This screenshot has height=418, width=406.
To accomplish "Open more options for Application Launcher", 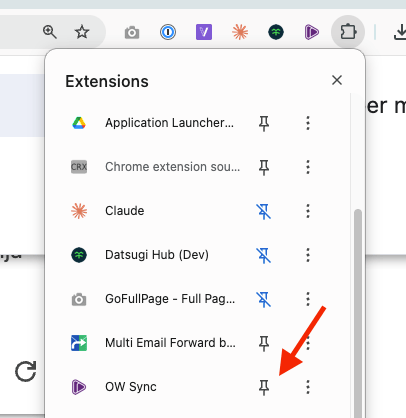I will (x=308, y=123).
